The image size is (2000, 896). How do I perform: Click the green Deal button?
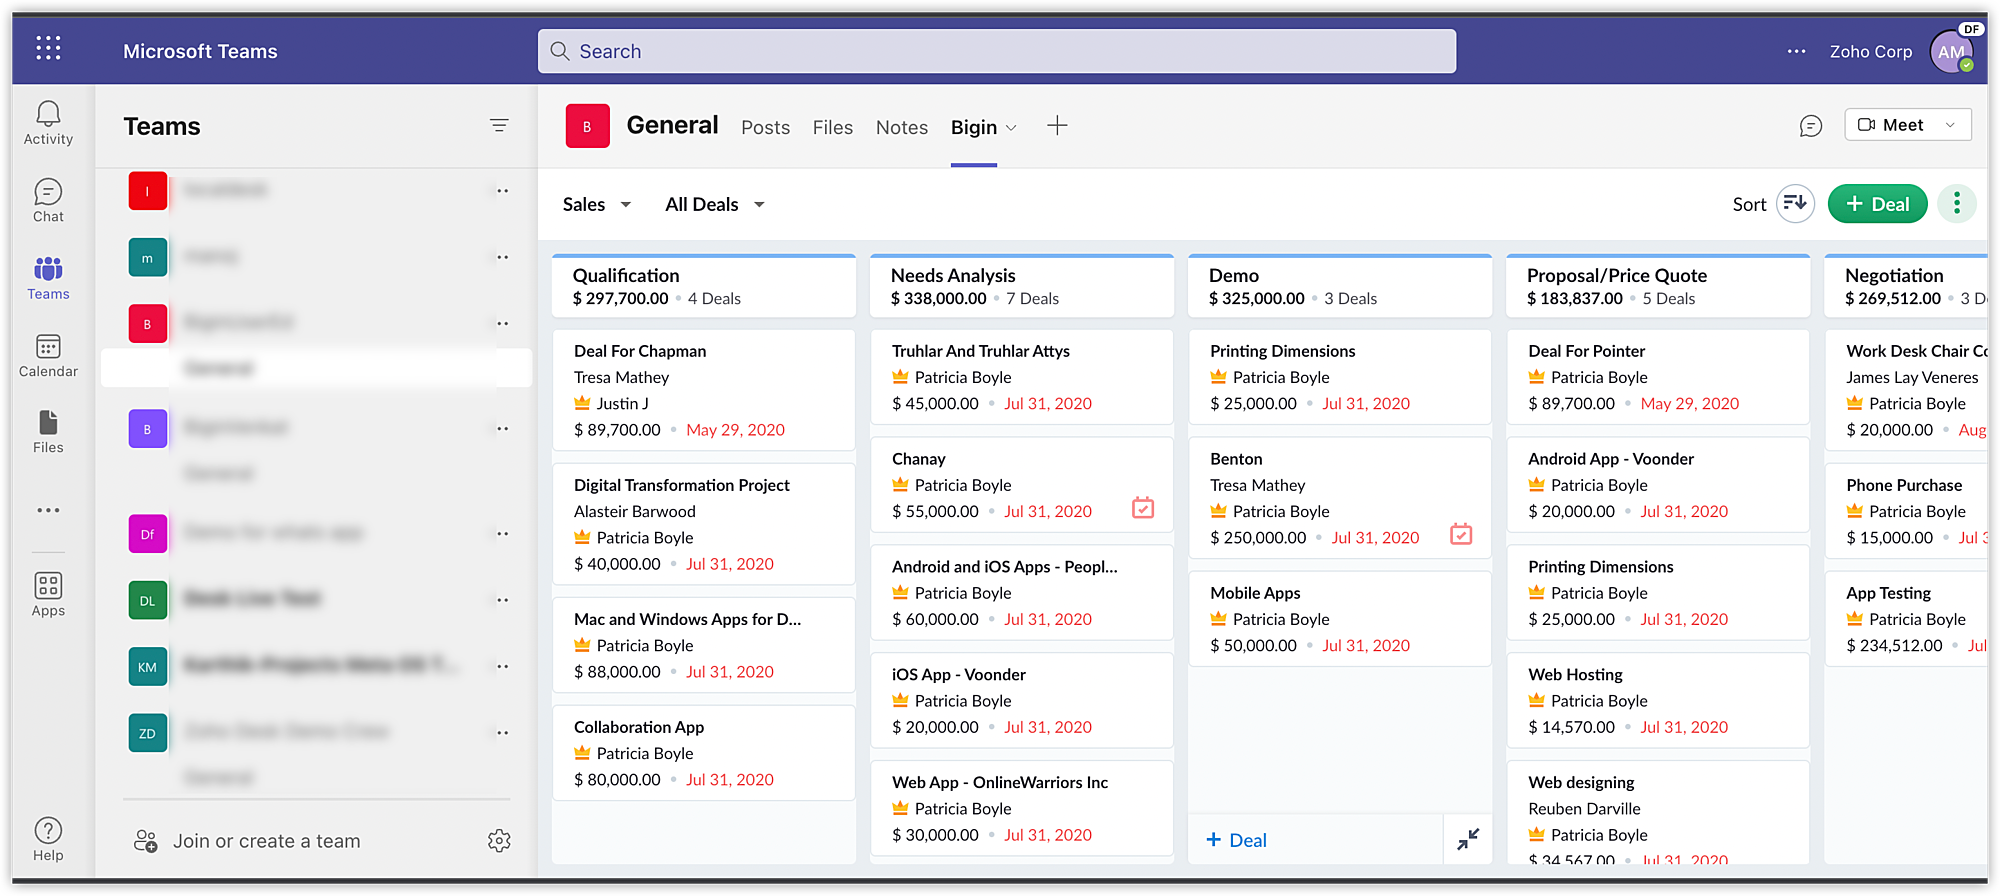(x=1877, y=204)
